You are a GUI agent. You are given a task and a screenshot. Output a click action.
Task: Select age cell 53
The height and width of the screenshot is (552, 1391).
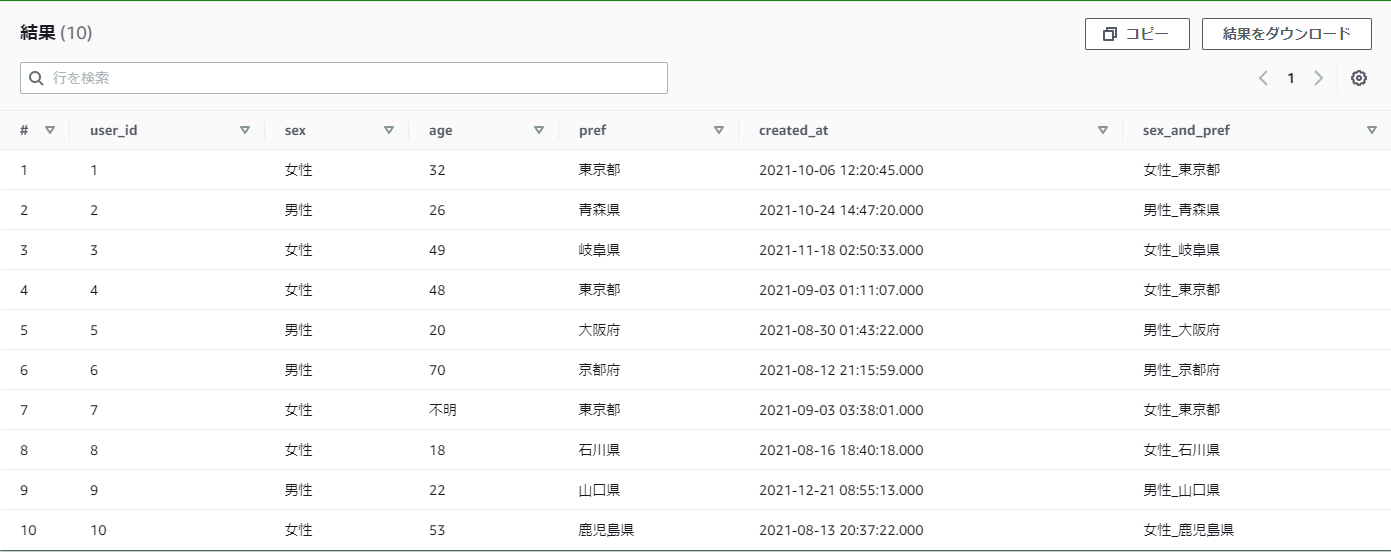click(x=437, y=530)
